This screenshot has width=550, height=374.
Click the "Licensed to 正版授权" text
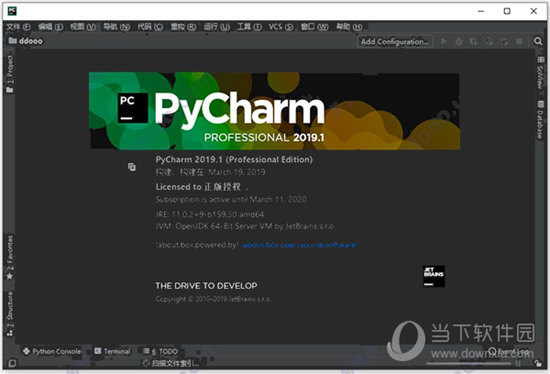click(x=199, y=187)
